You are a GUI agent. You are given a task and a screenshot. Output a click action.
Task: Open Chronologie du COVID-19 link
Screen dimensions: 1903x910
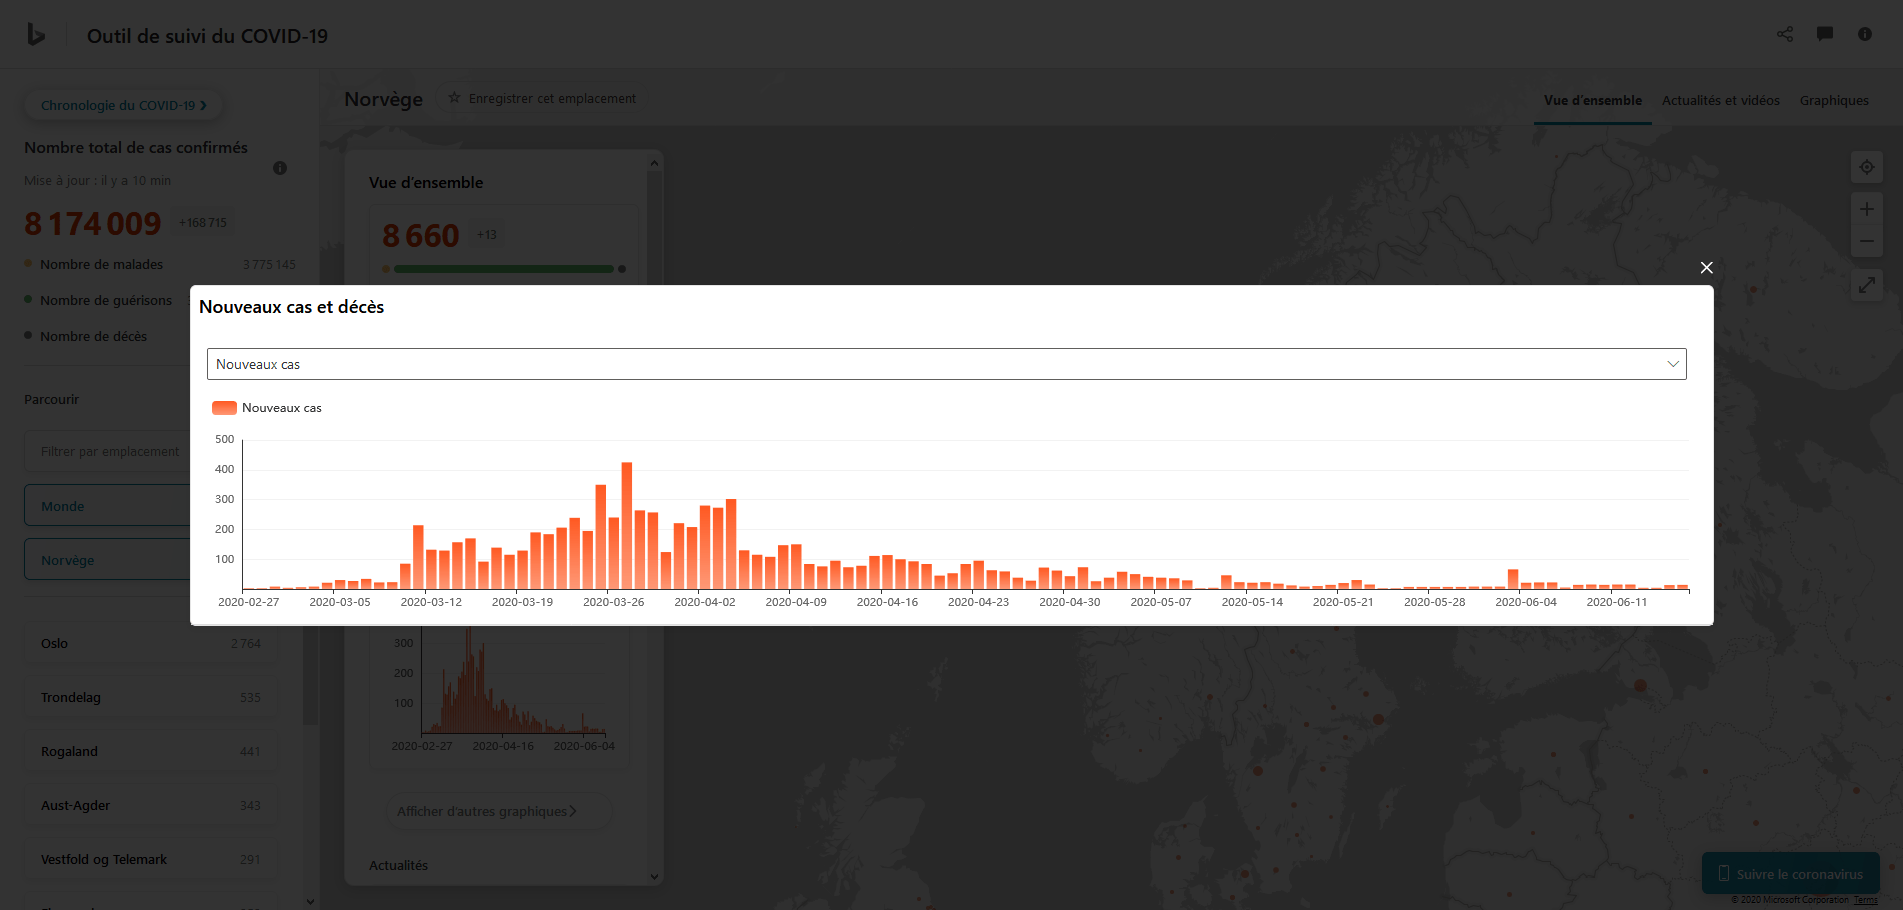coord(123,105)
